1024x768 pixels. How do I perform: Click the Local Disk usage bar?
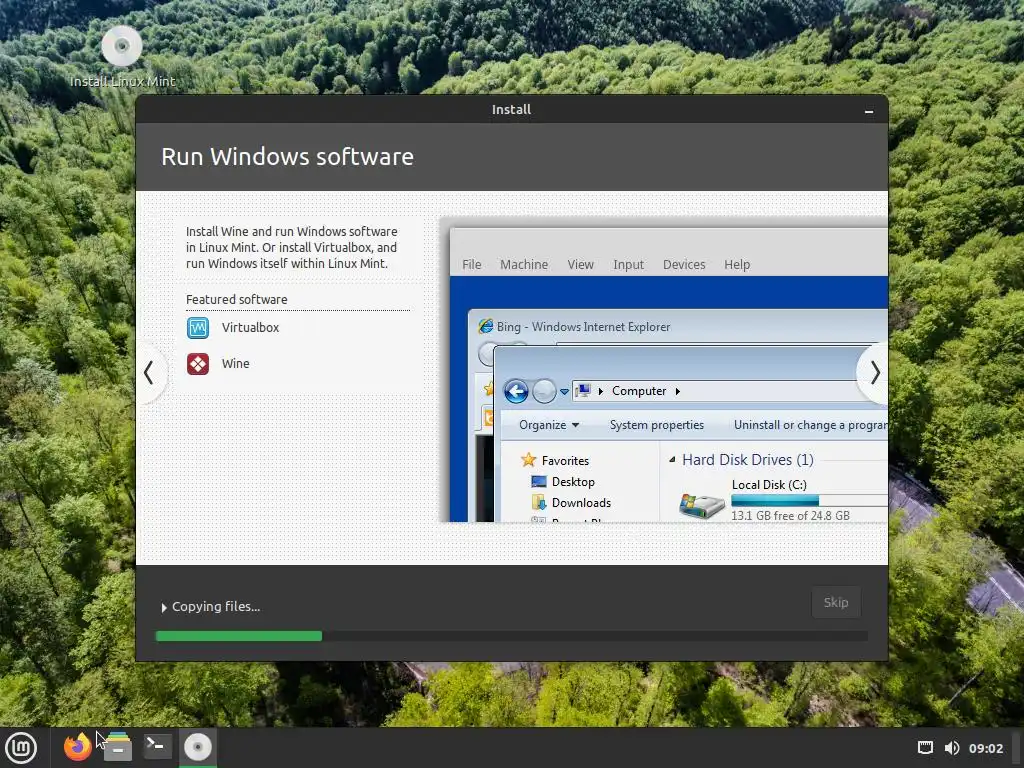coord(809,501)
